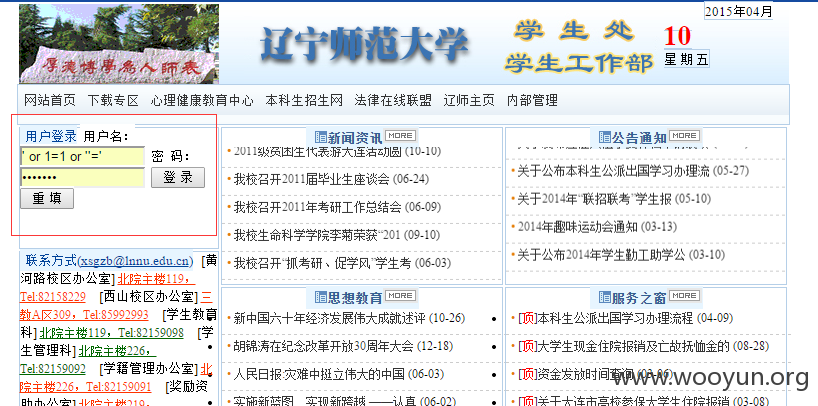The height and width of the screenshot is (406, 818).
Task: Open MORE beside 公告通知
Action: [684, 136]
